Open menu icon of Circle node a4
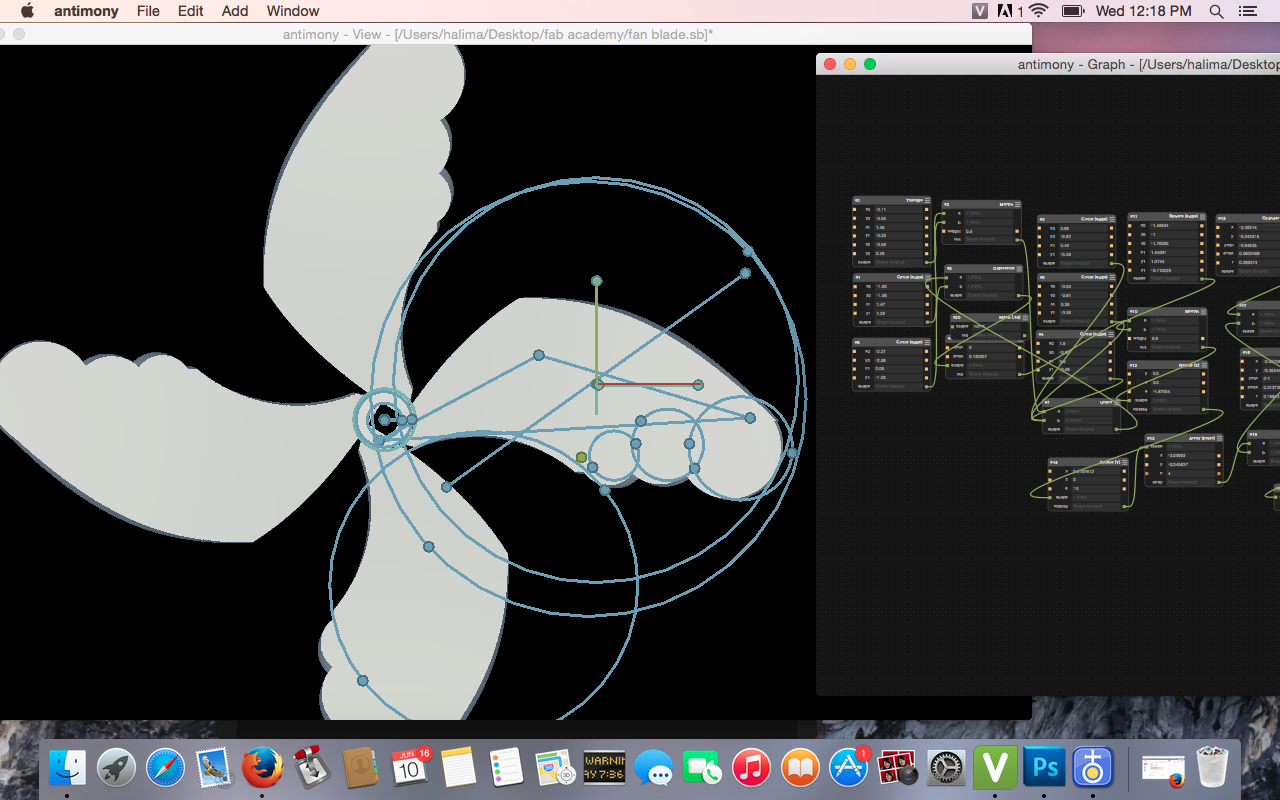The width and height of the screenshot is (1280, 800). 1111,334
